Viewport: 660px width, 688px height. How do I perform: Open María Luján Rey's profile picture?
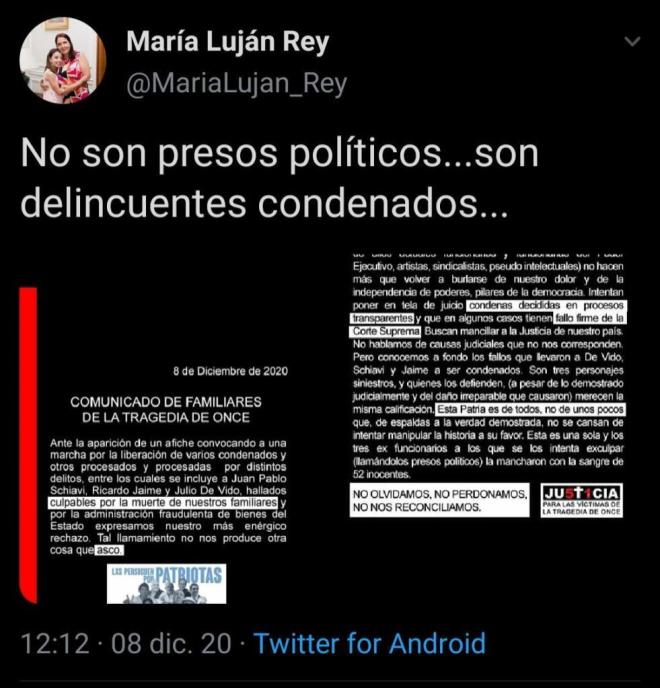point(63,61)
